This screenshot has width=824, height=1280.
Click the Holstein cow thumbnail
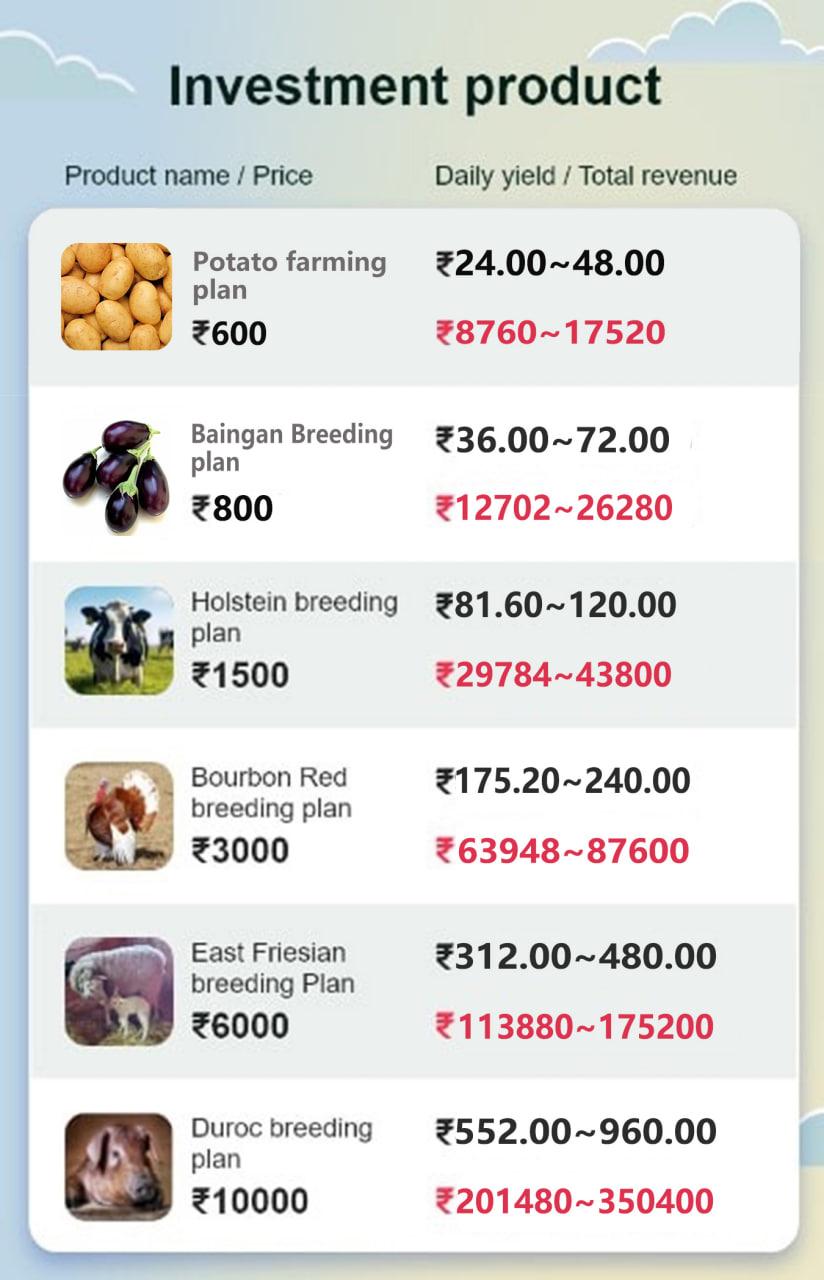click(x=116, y=638)
